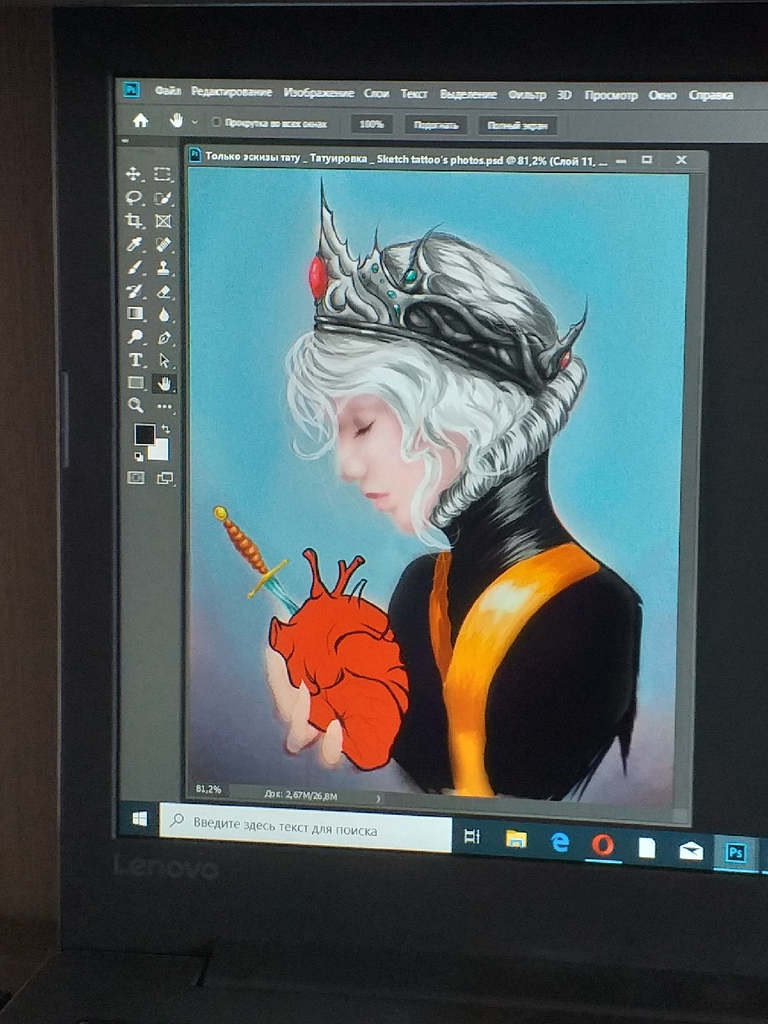Select the Rectangular Marquee tool
This screenshot has width=768, height=1024.
tap(162, 174)
